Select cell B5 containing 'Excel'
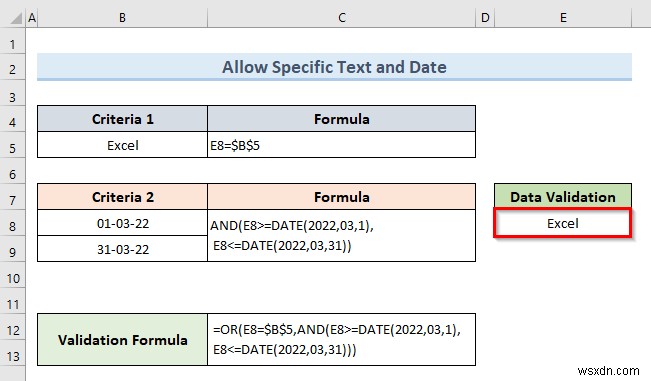 pyautogui.click(x=122, y=145)
